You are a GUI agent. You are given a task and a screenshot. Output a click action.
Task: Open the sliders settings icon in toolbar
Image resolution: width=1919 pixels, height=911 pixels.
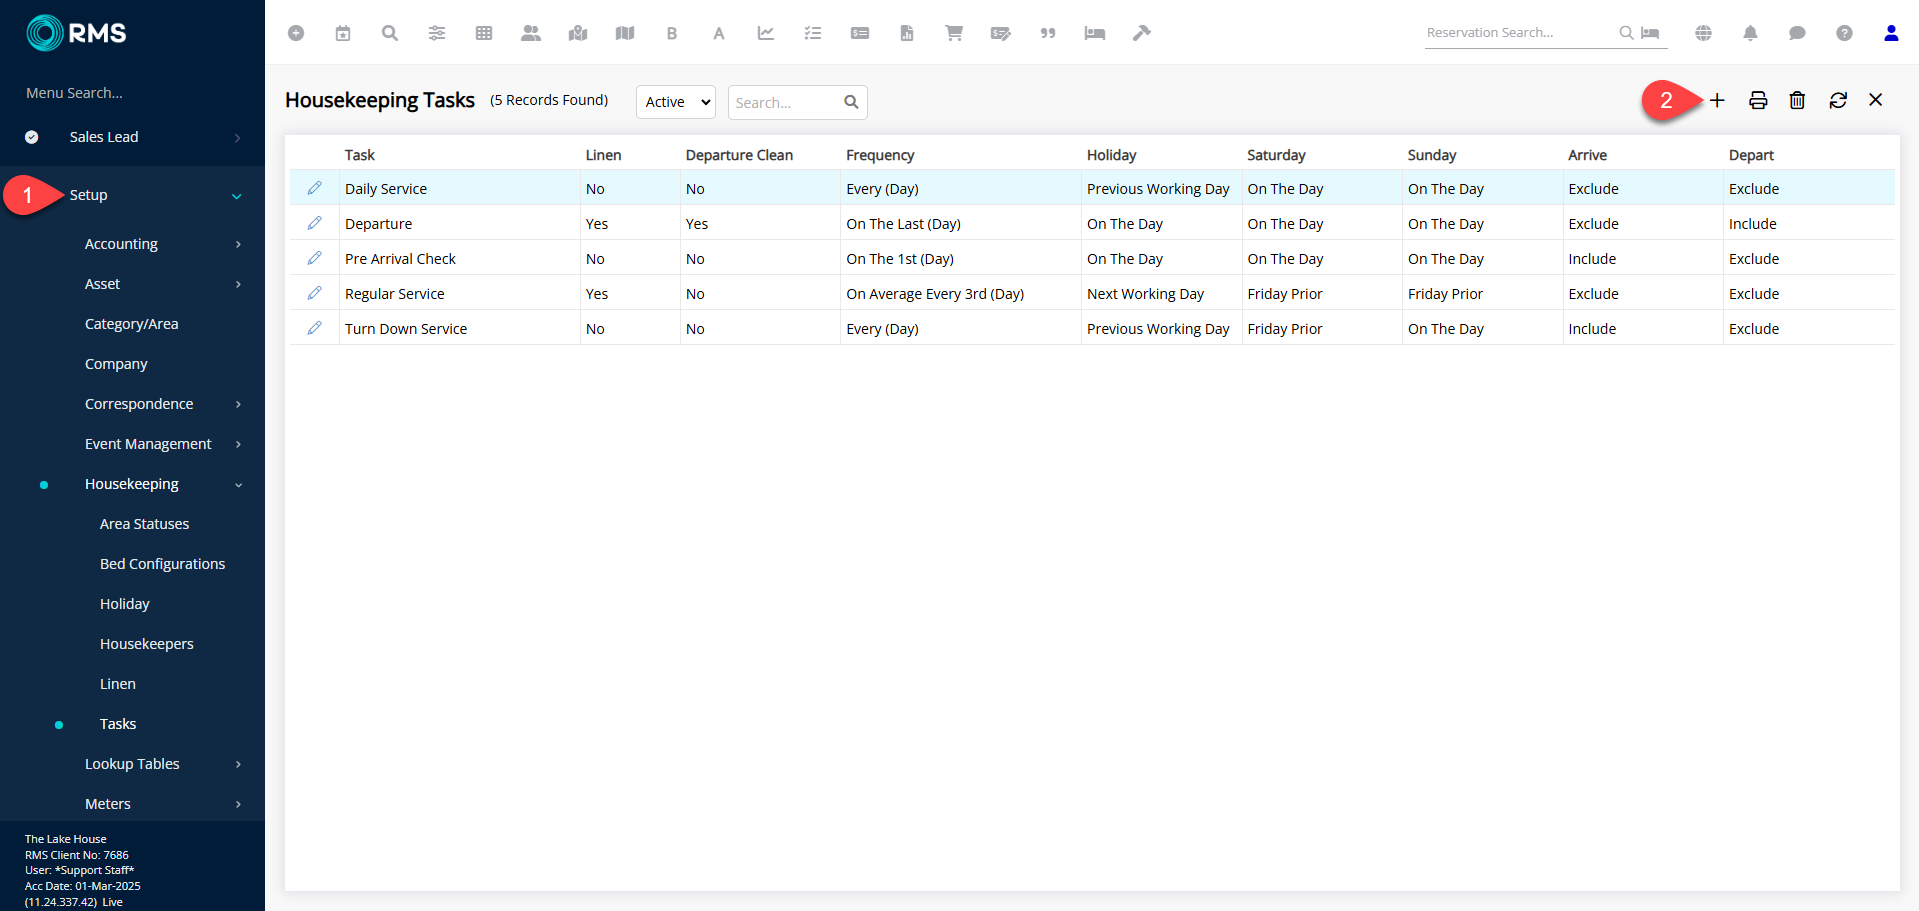[437, 33]
